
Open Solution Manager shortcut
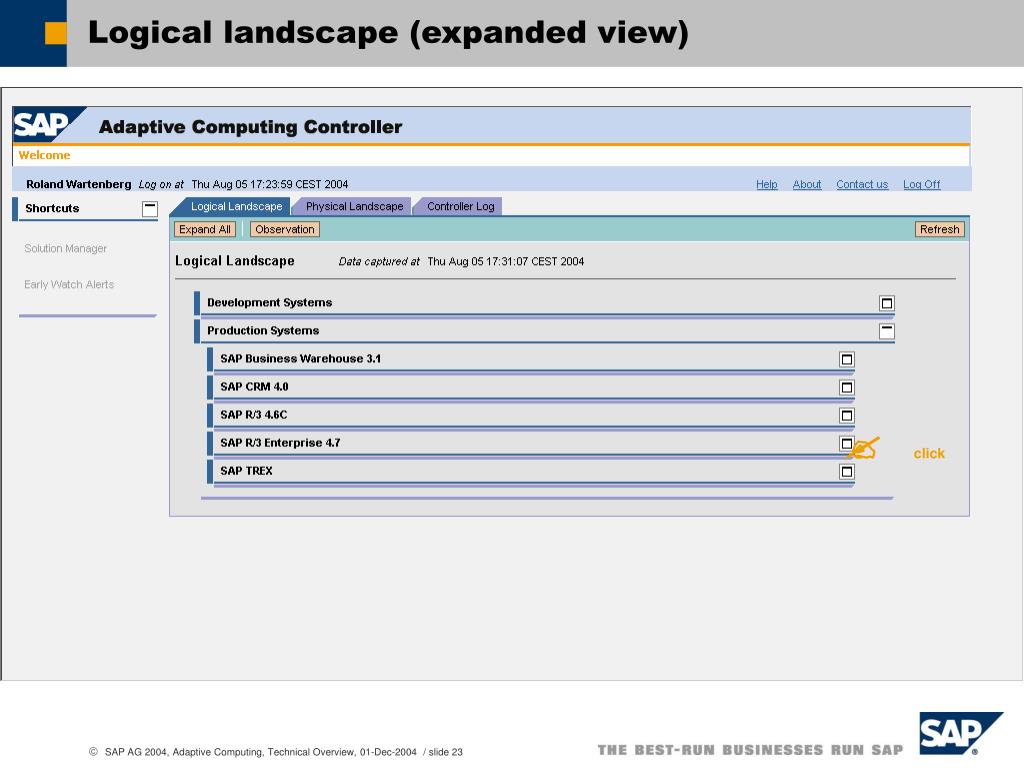tap(65, 248)
